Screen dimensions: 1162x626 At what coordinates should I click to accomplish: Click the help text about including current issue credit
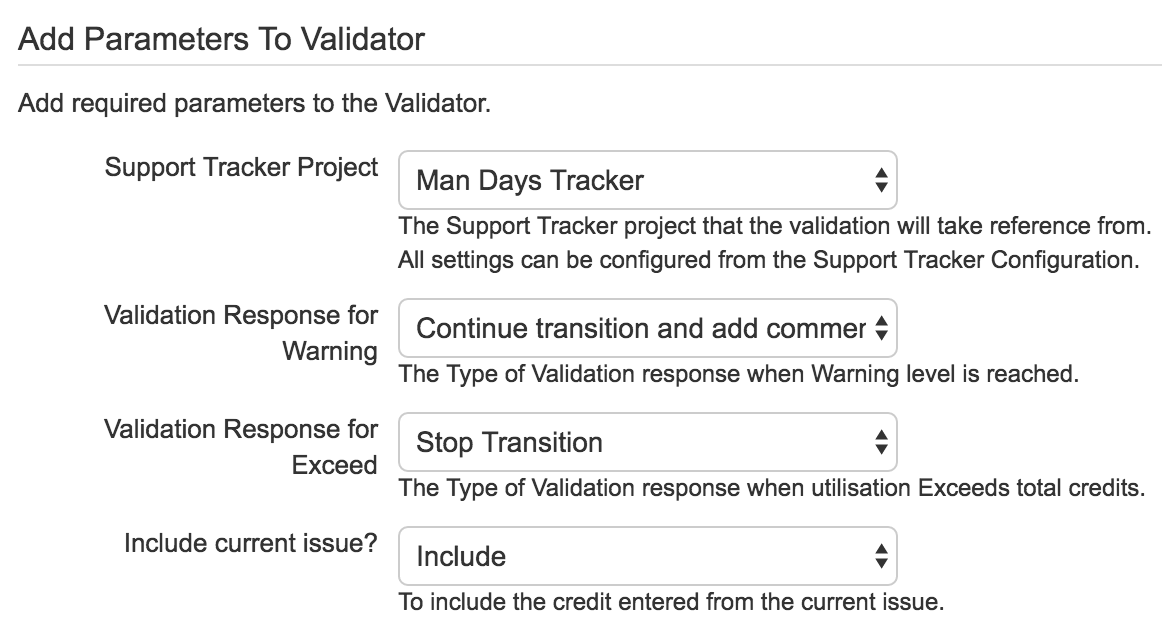[671, 602]
